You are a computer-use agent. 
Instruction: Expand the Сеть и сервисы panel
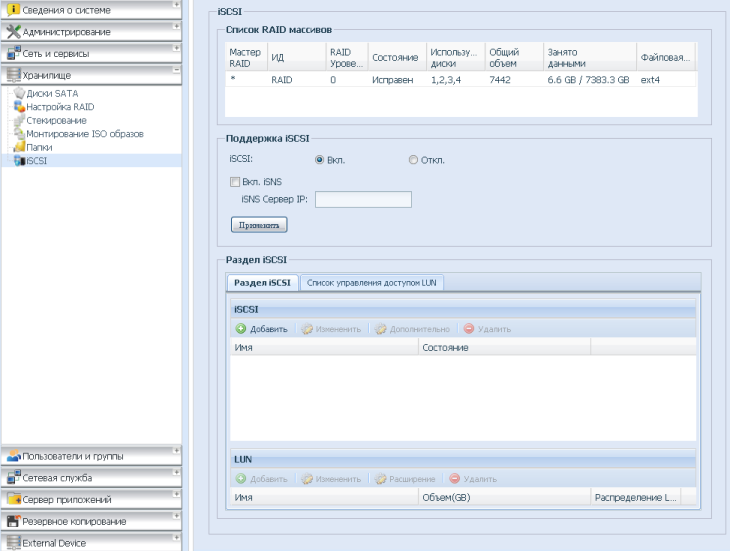(x=176, y=48)
